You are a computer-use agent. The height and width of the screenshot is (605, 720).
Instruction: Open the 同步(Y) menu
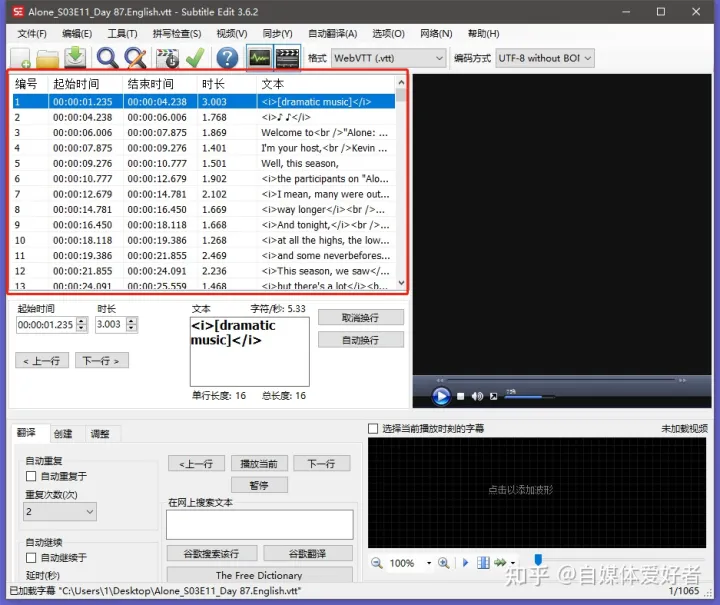coord(277,34)
